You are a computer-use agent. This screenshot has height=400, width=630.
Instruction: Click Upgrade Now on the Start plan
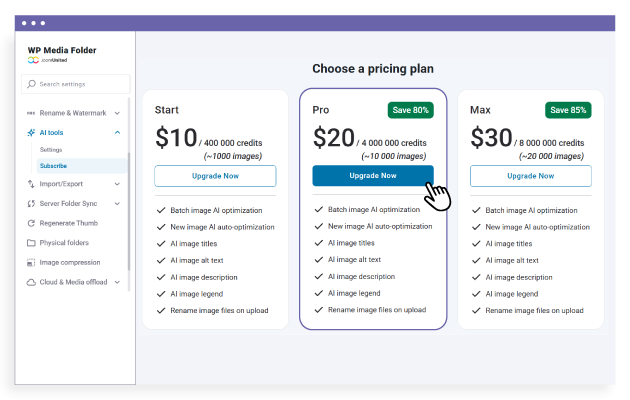(x=215, y=176)
